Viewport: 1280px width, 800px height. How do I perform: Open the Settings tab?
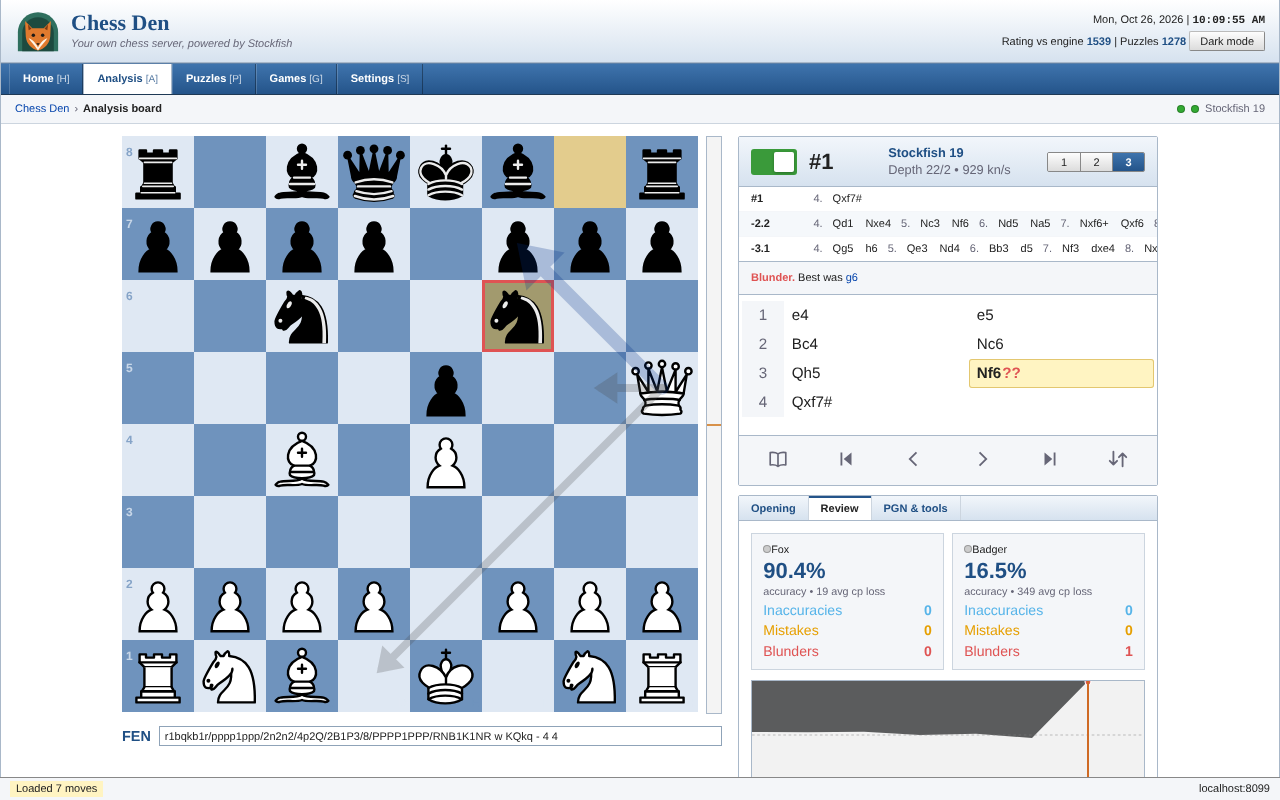pyautogui.click(x=380, y=79)
